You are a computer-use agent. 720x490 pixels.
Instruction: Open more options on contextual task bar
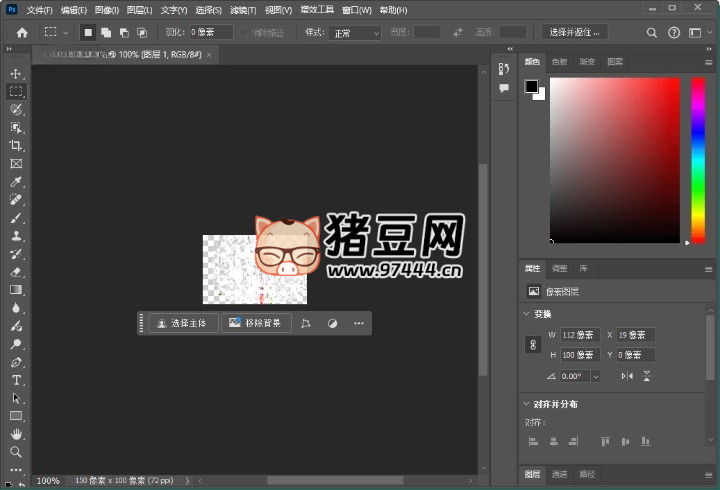pyautogui.click(x=359, y=323)
